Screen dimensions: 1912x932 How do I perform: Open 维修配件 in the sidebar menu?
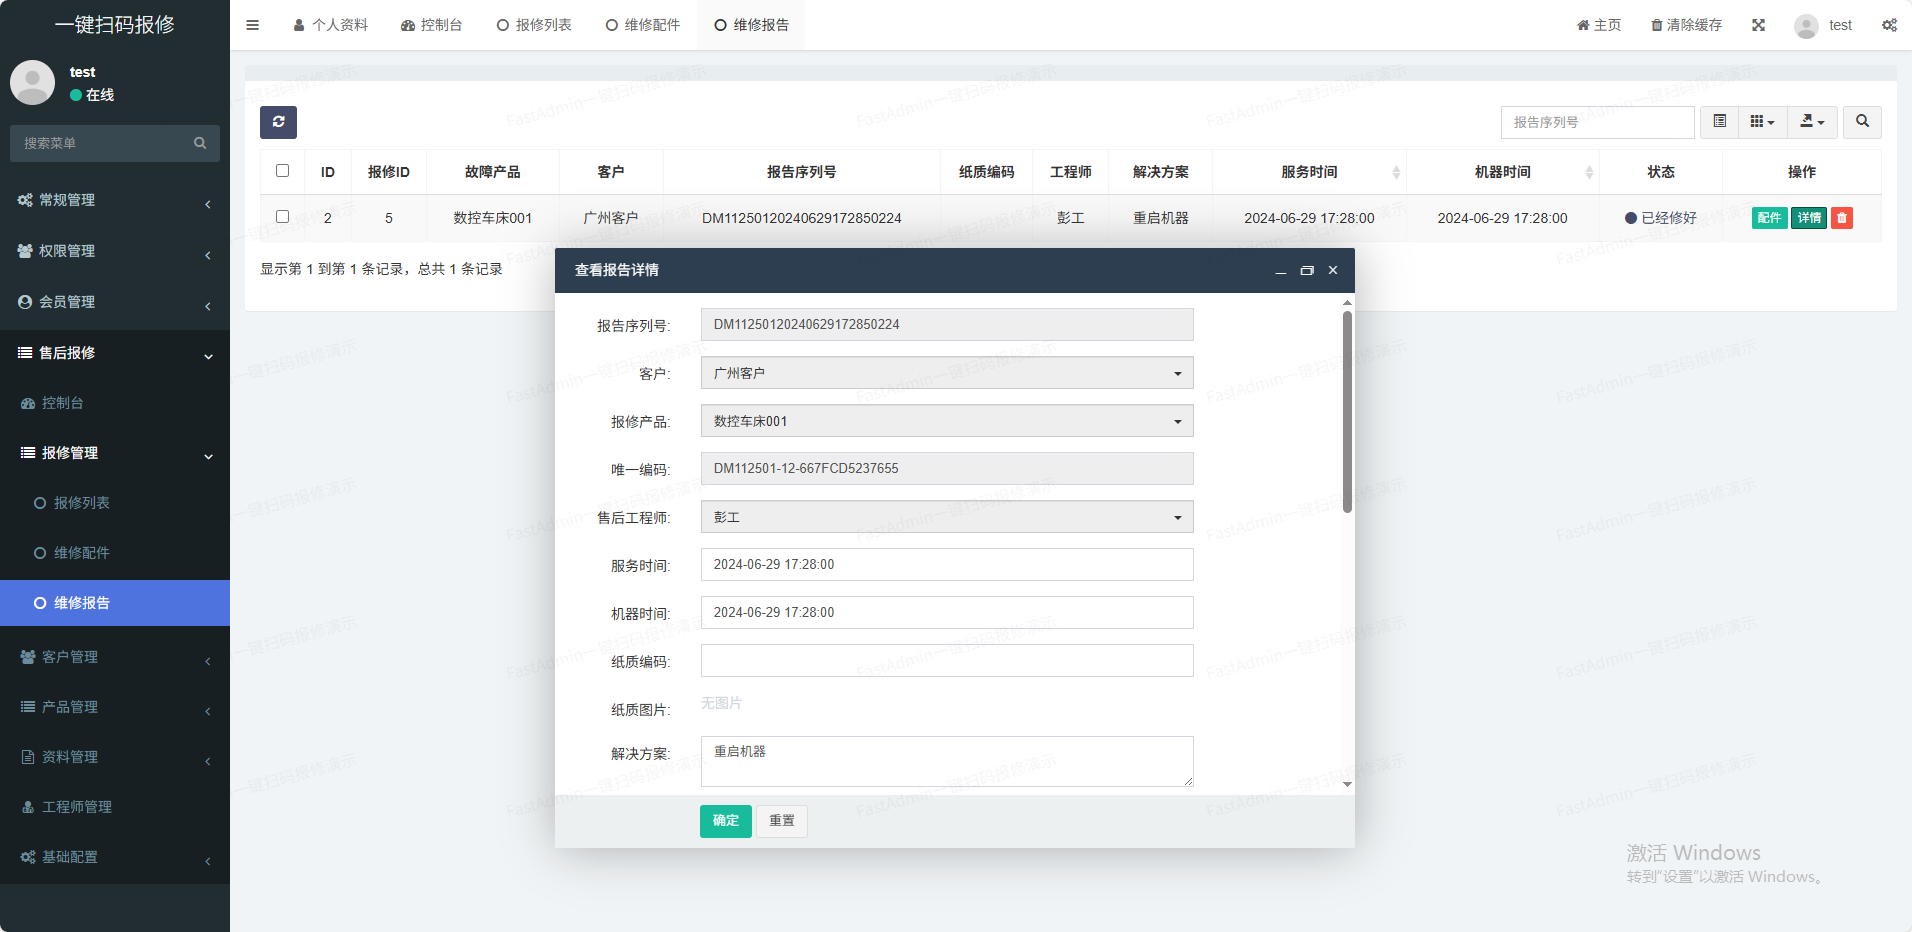(x=82, y=553)
